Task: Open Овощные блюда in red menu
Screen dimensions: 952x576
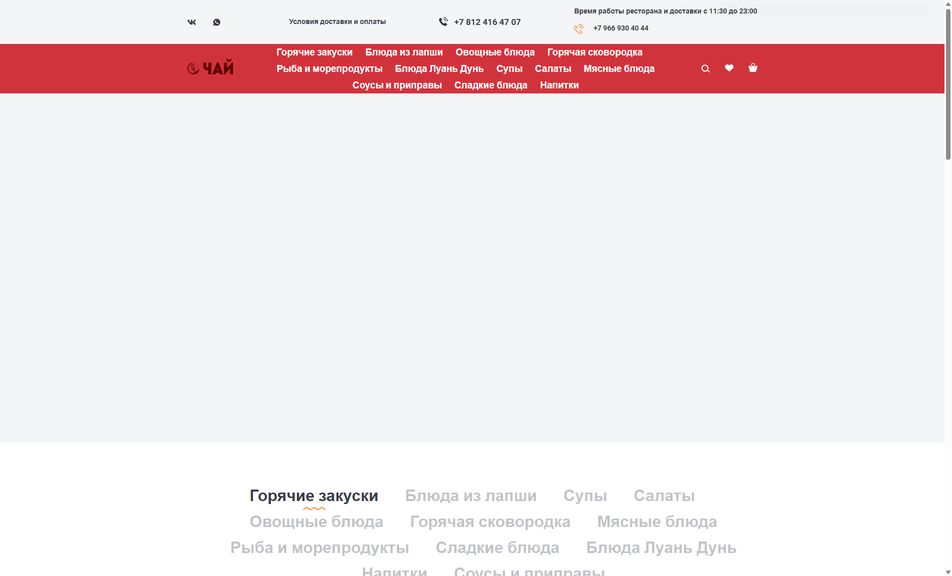Action: [495, 52]
